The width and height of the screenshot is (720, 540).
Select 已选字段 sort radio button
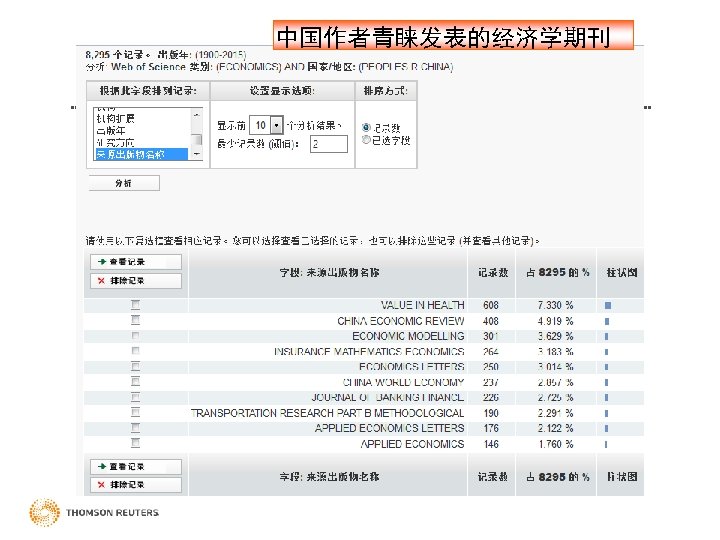tap(366, 140)
